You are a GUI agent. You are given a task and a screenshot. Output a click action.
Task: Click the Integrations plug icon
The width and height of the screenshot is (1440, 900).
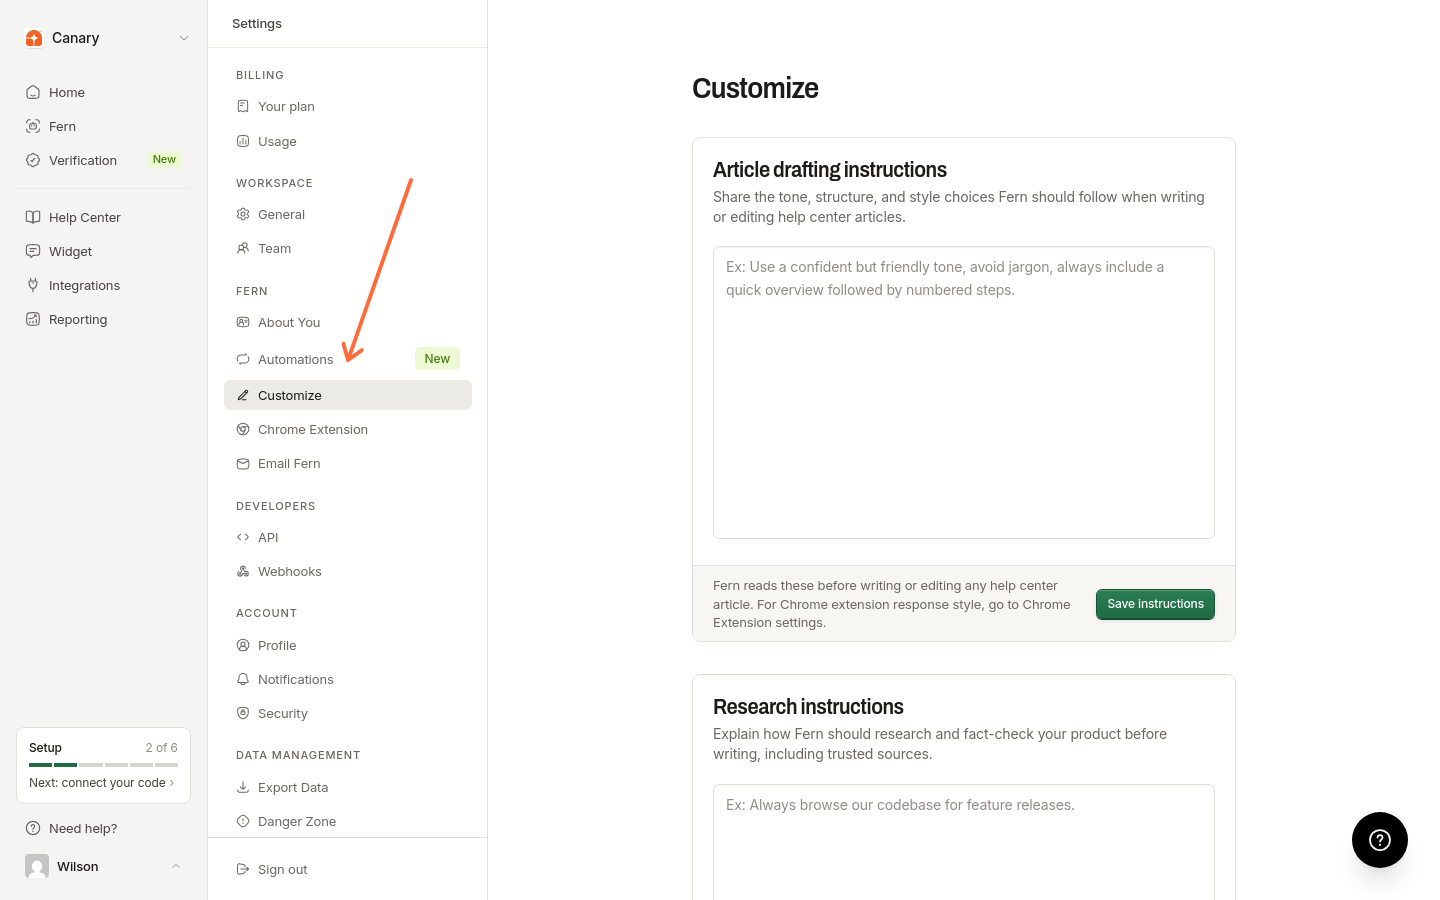point(33,285)
